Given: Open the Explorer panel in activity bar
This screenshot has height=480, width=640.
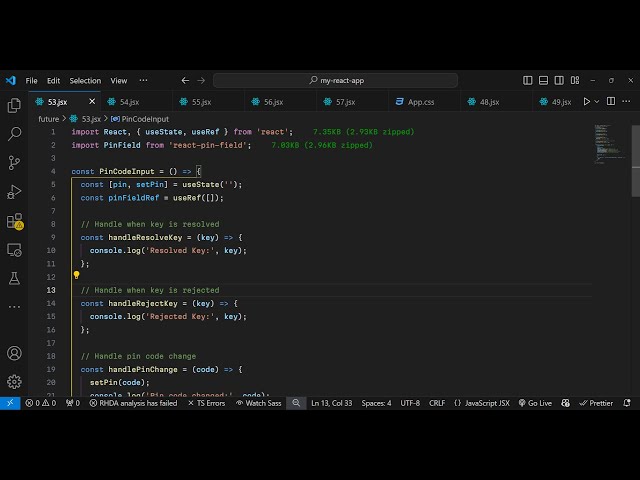Looking at the screenshot, I should click(14, 104).
